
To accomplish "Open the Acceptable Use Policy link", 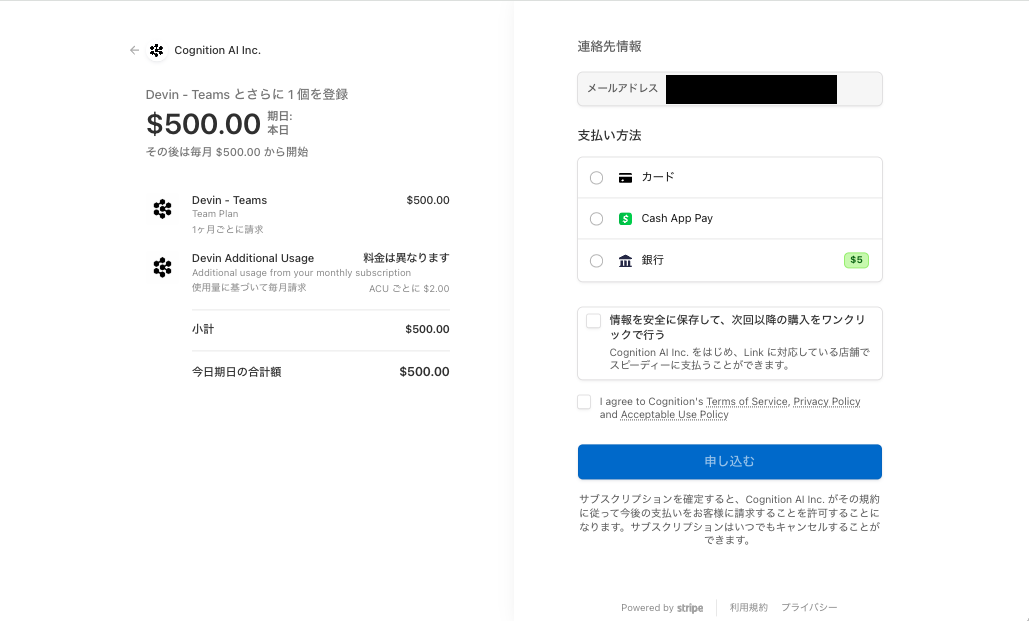I will point(675,414).
